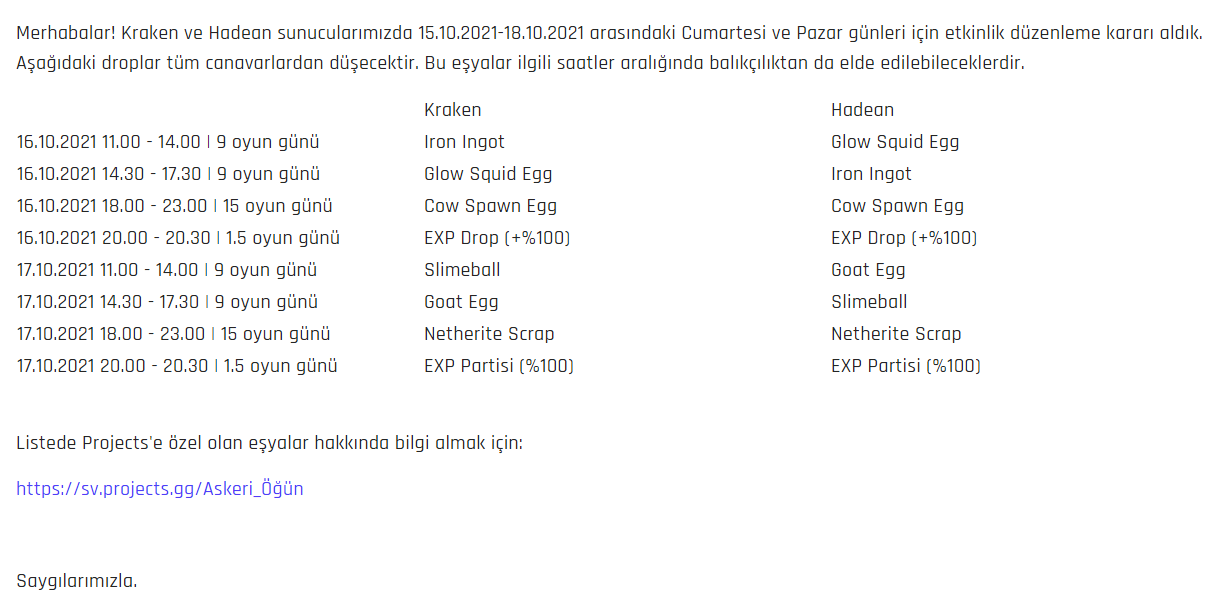Select Goat Egg in the Hadean column
This screenshot has width=1217, height=605.
(x=868, y=270)
